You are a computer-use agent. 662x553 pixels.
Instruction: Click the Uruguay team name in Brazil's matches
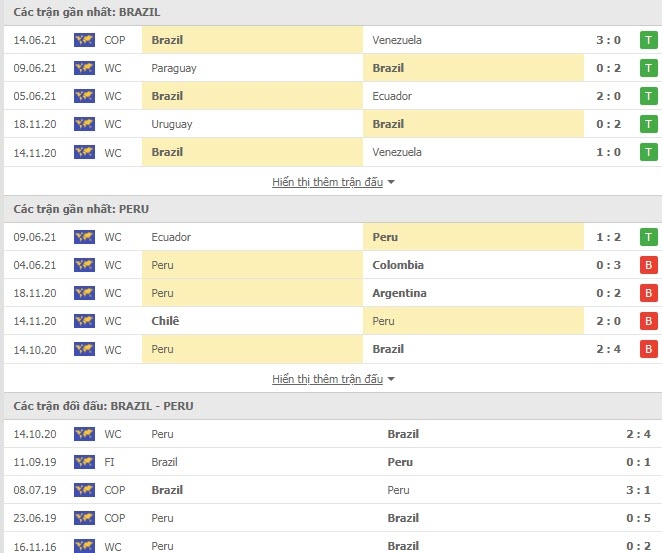tap(171, 125)
